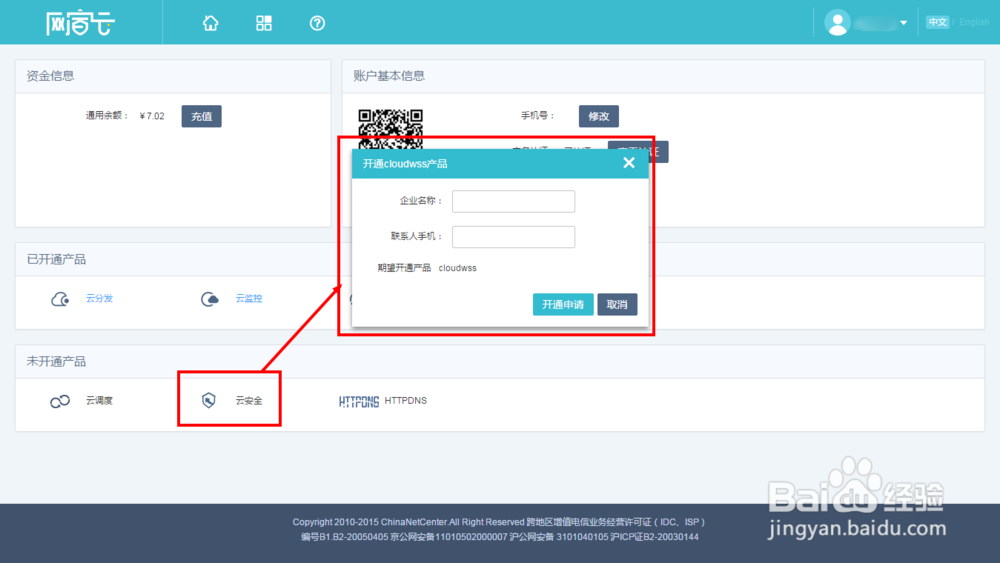The height and width of the screenshot is (563, 1000).
Task: Click the 取消 button in dialog
Action: coord(617,304)
